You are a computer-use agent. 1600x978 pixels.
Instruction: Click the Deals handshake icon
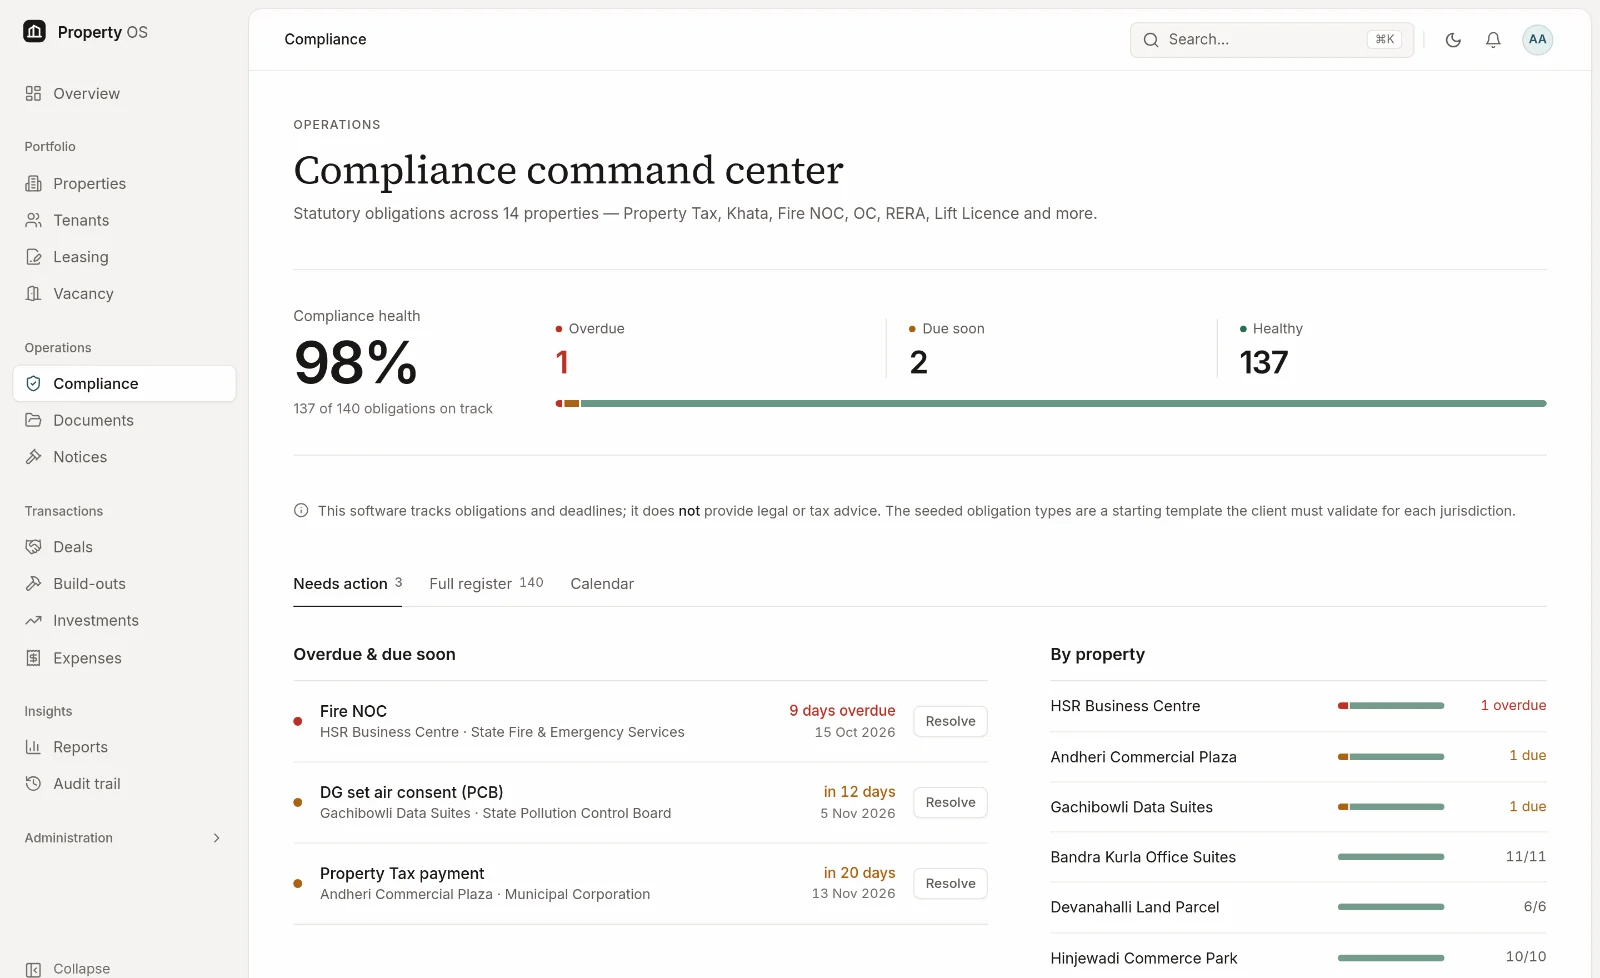33,547
